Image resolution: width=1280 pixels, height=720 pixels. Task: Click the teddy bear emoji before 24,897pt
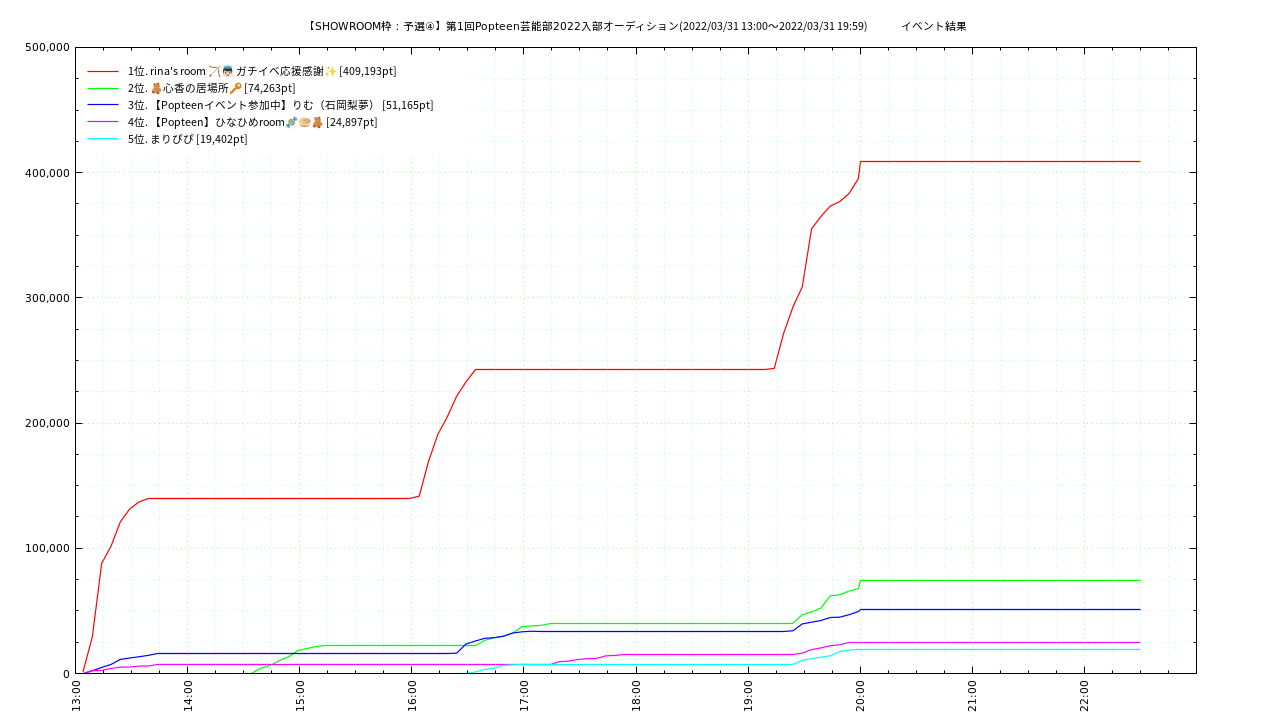pos(318,122)
